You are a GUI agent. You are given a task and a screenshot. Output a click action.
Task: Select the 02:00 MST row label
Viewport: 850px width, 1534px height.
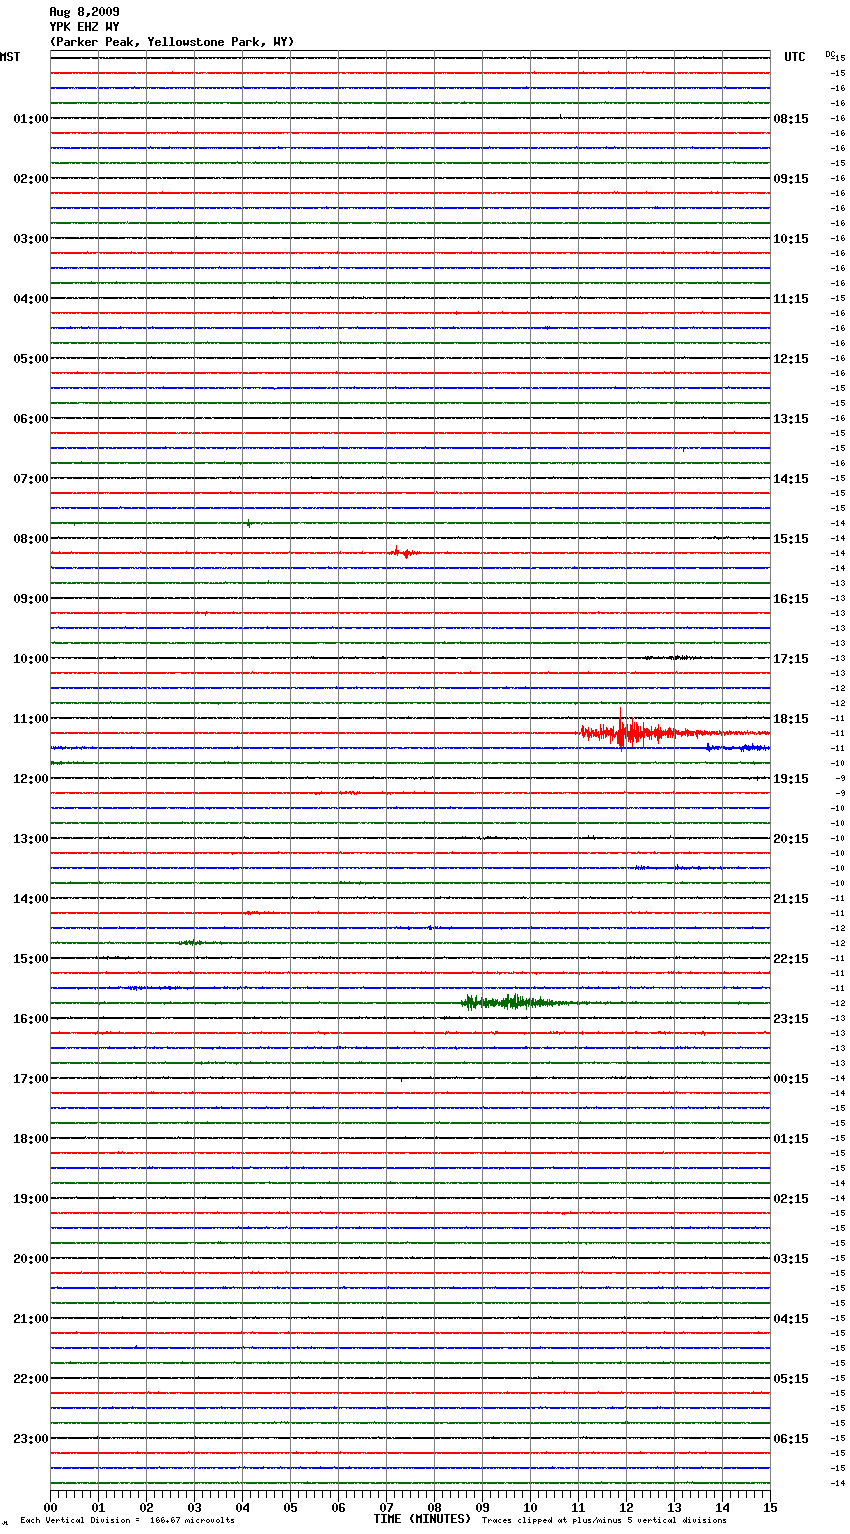pos(31,179)
